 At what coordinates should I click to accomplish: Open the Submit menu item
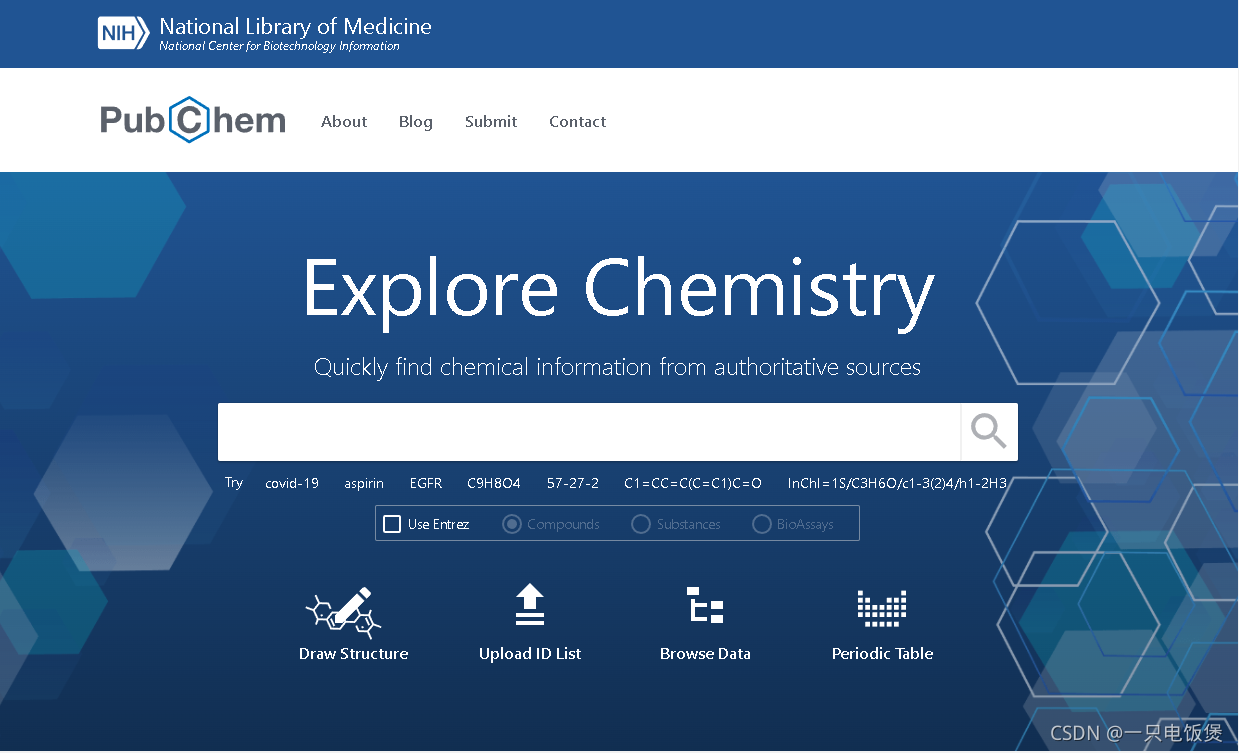[x=491, y=121]
